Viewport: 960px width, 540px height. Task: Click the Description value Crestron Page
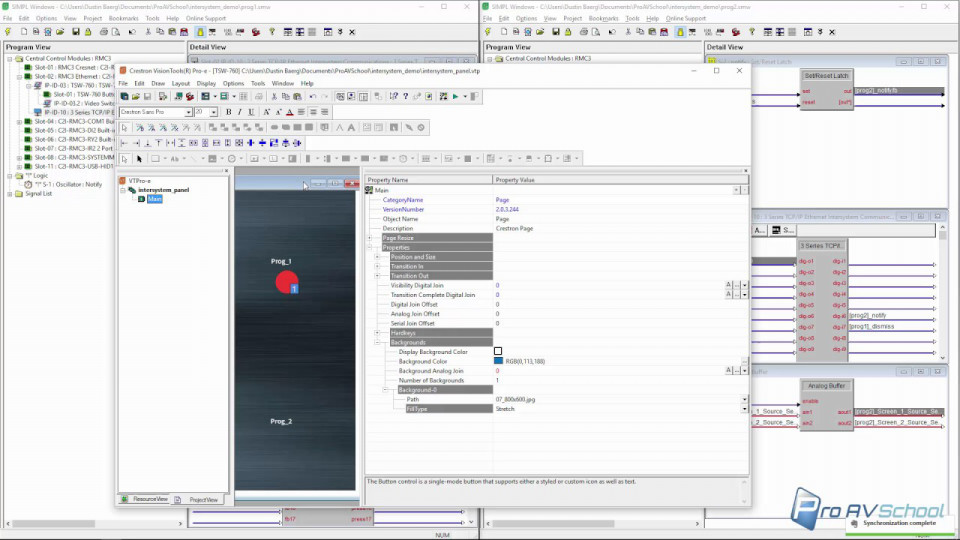tap(514, 228)
